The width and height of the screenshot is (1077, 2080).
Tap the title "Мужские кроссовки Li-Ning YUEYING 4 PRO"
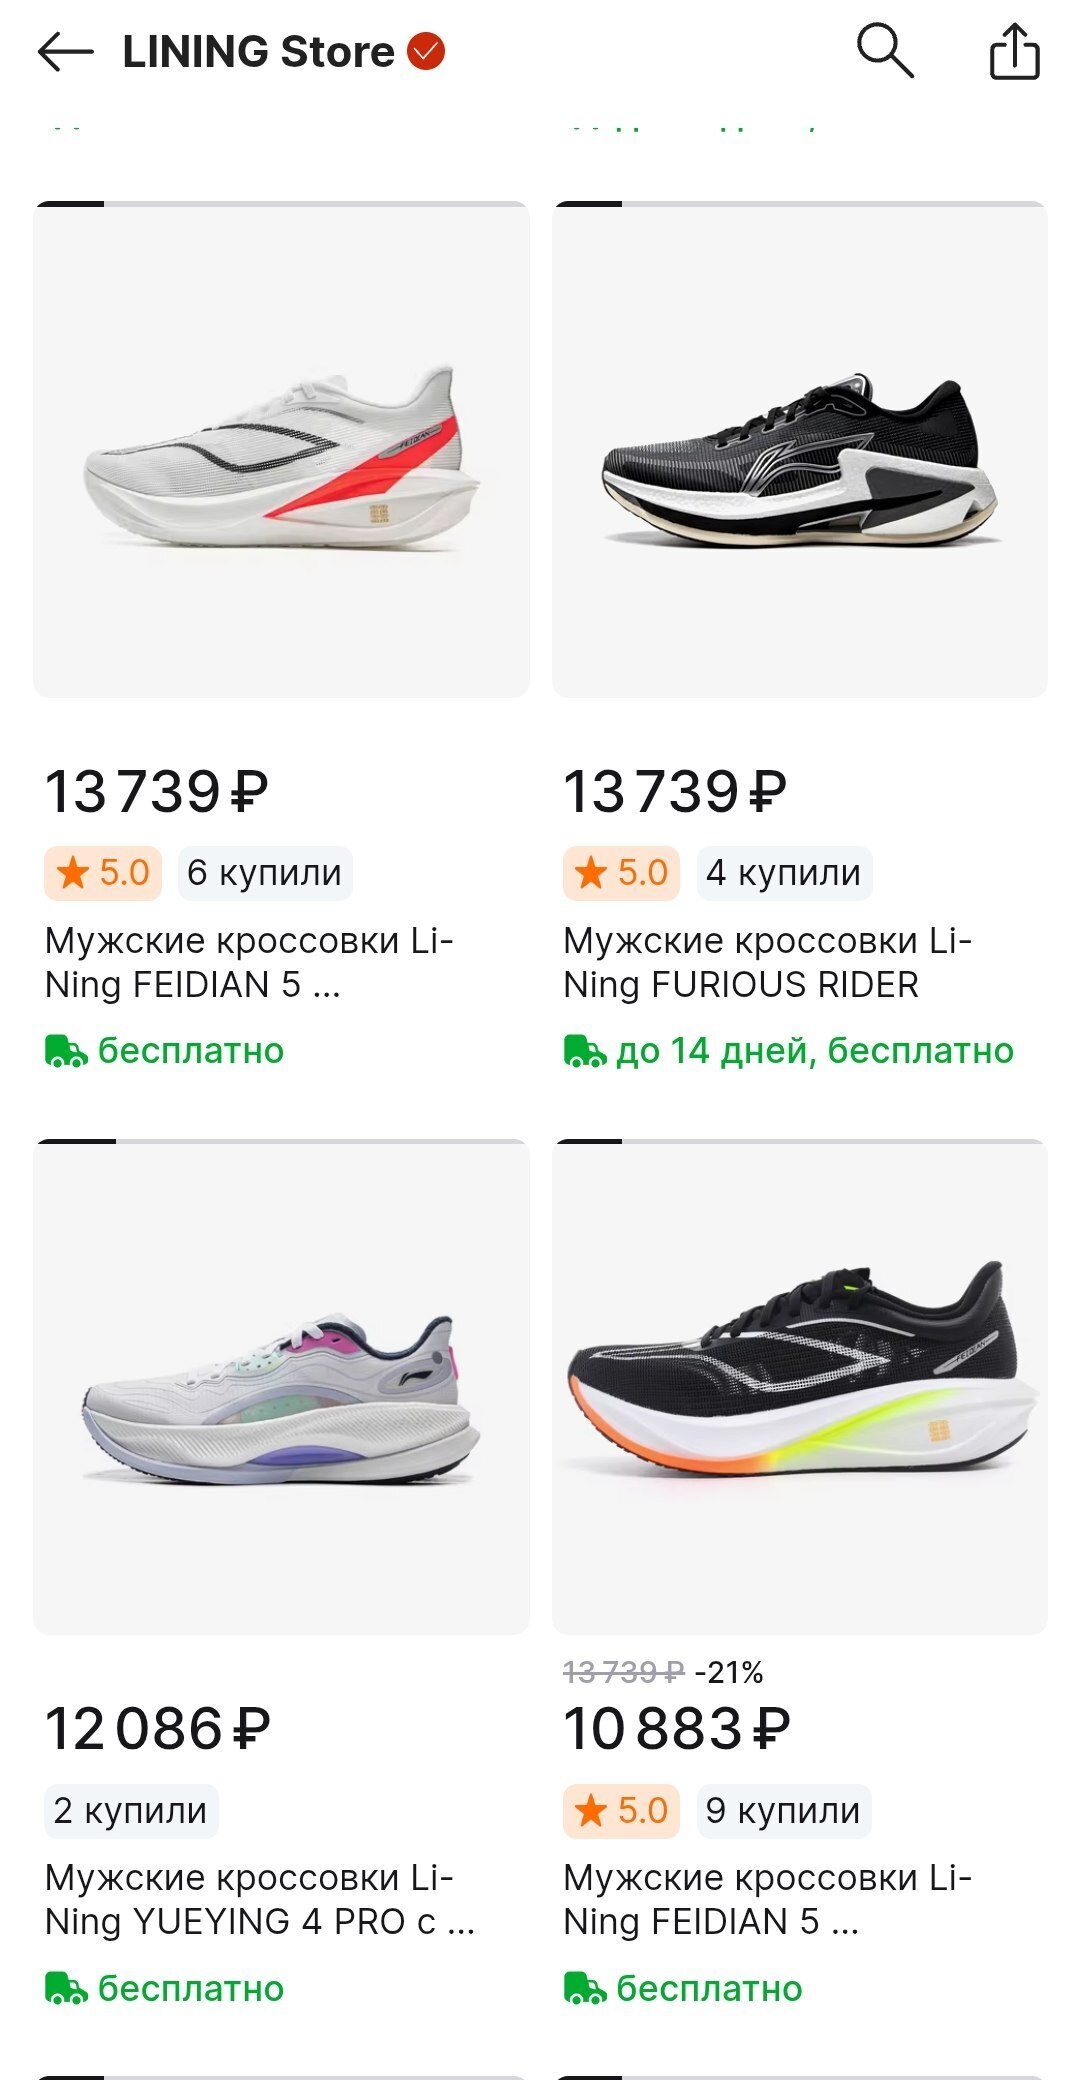click(x=258, y=1899)
